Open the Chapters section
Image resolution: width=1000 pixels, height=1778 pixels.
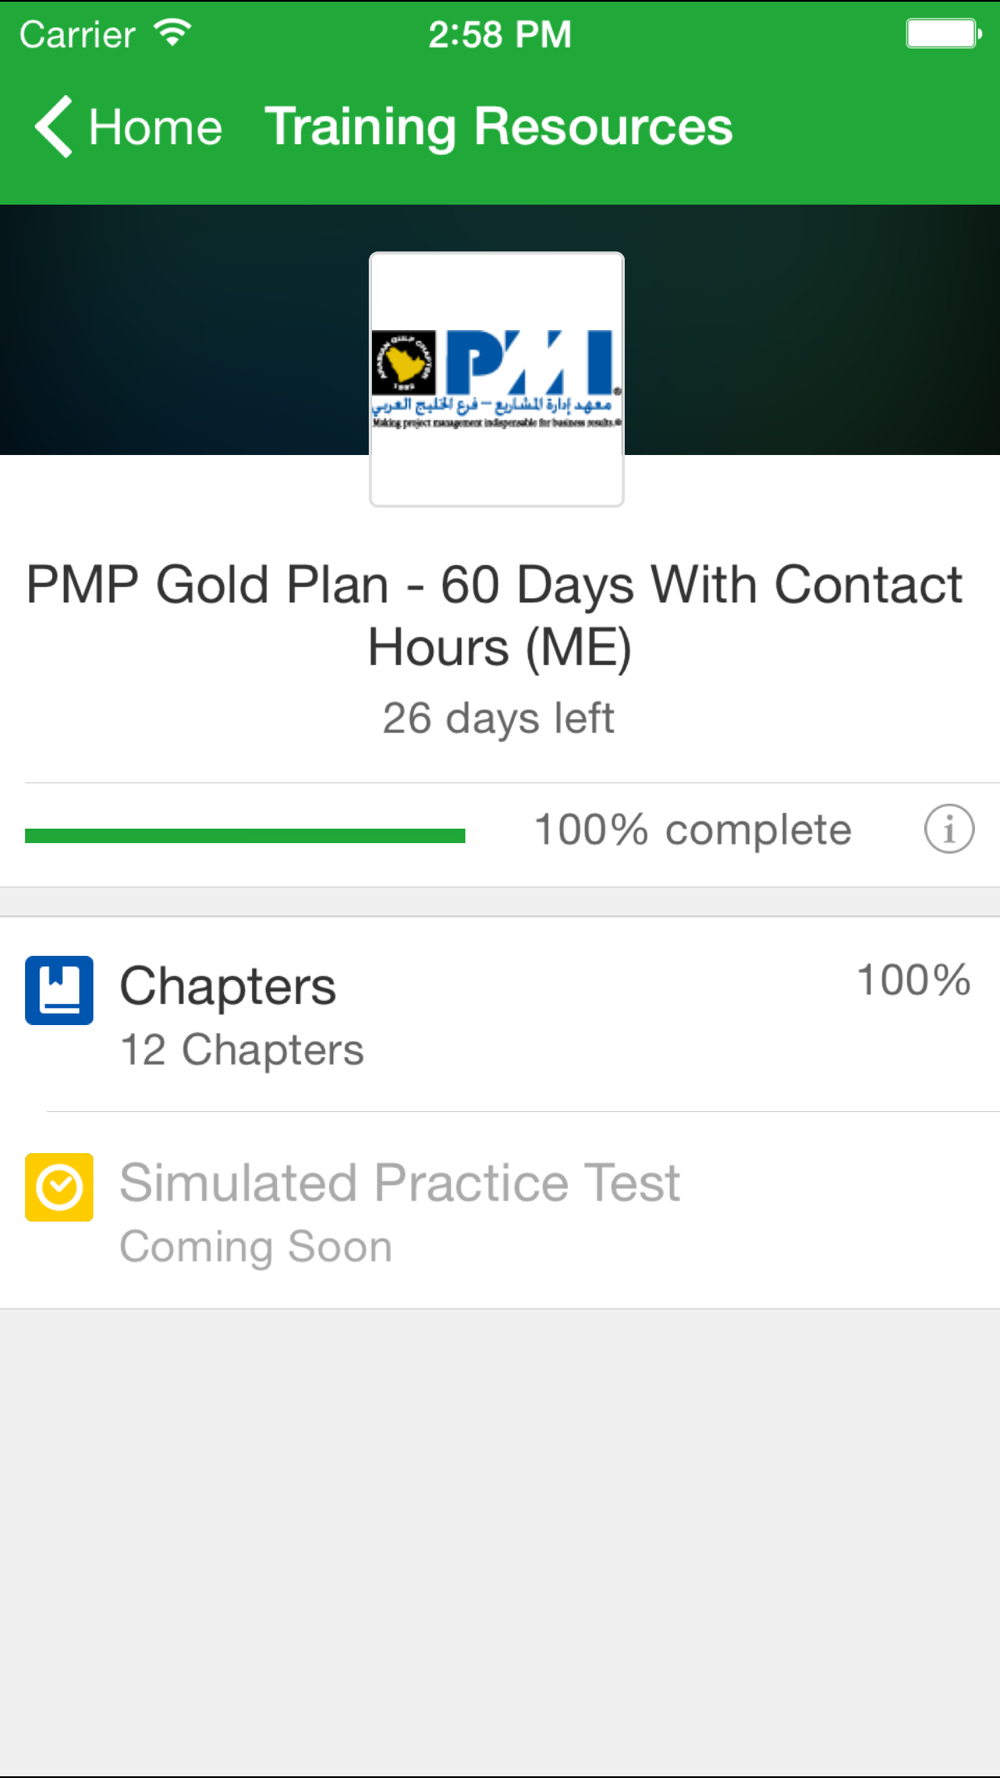click(500, 1014)
